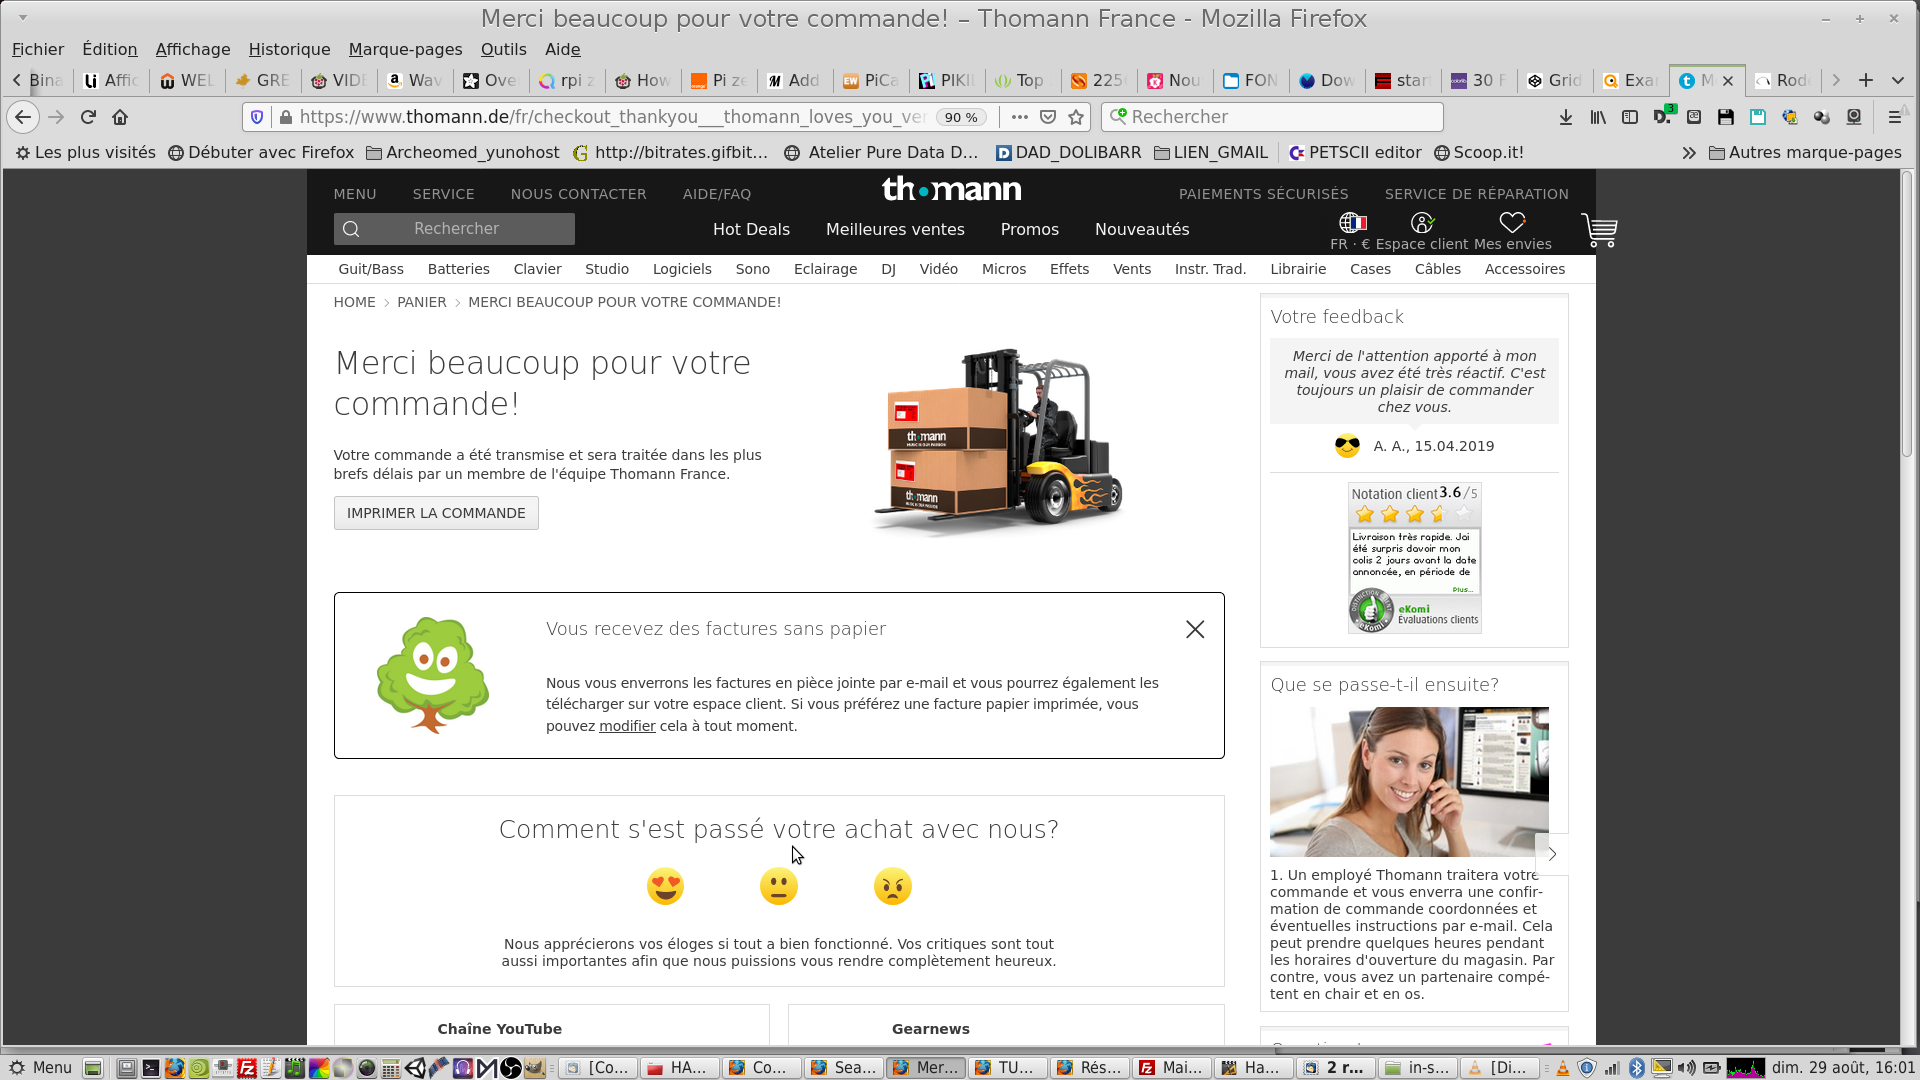
Task: Bookmark page with star icon
Action: tap(1076, 117)
